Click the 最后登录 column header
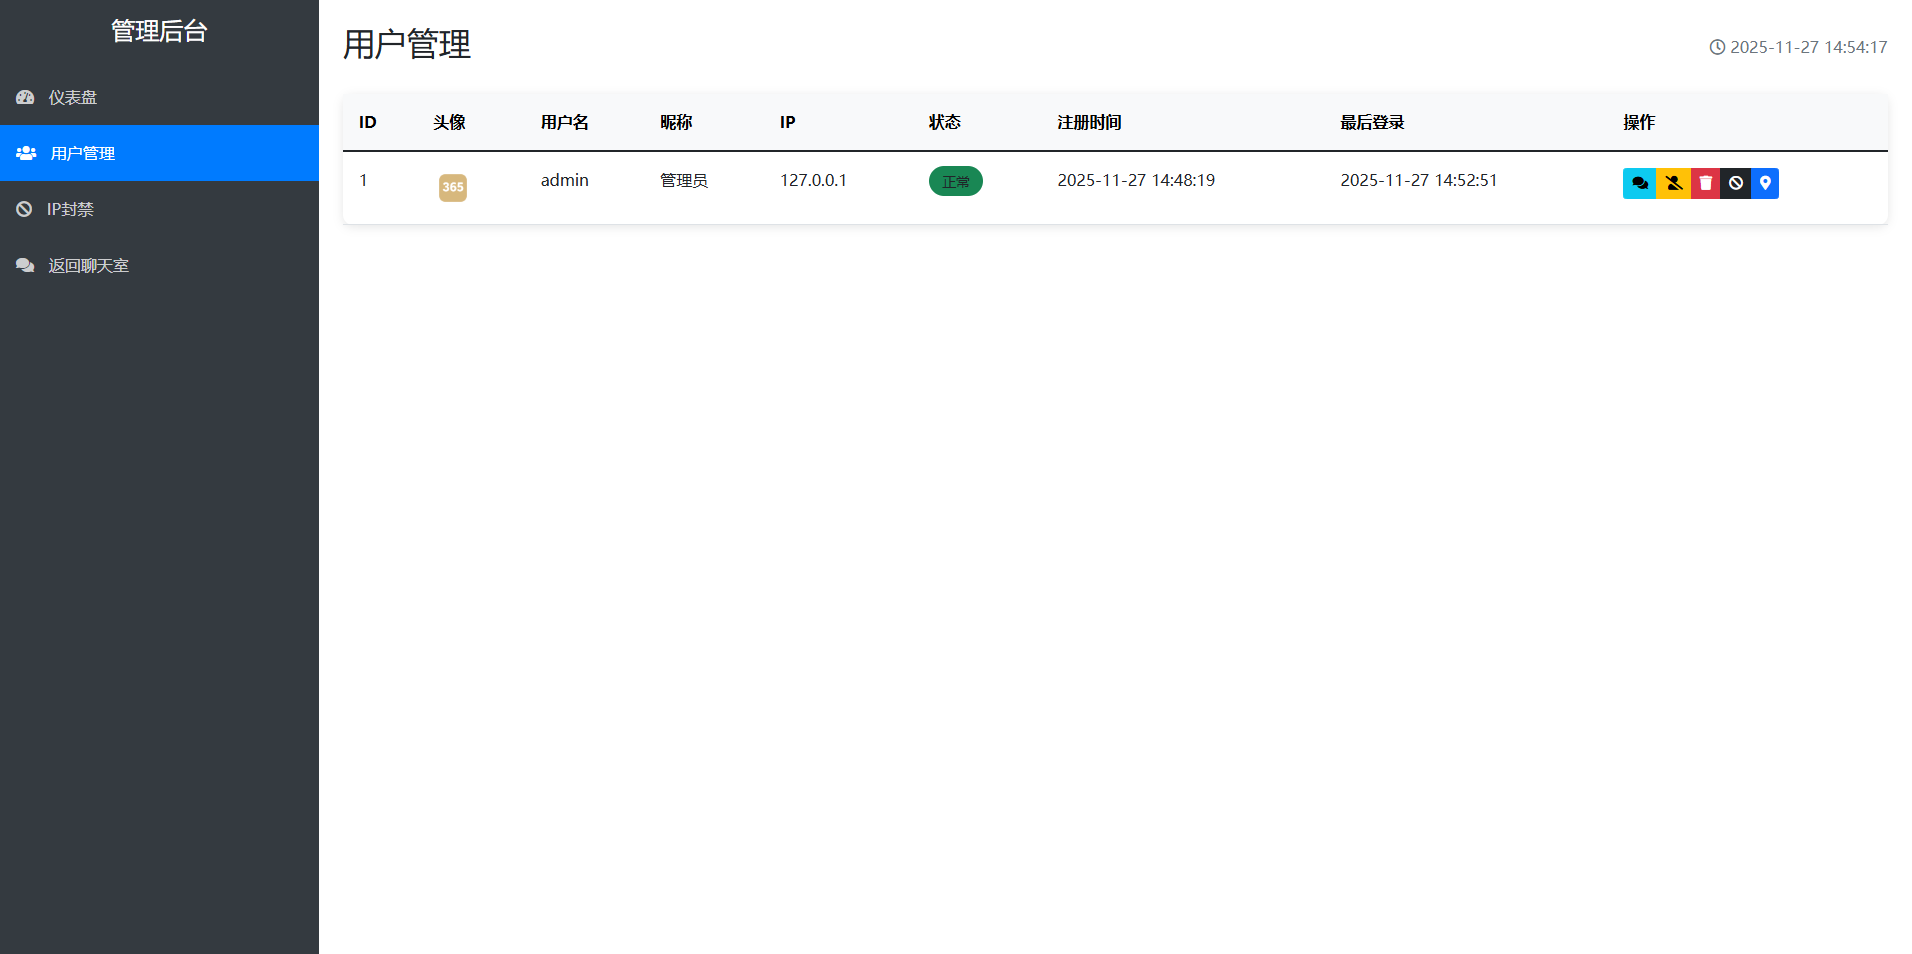 [x=1371, y=122]
